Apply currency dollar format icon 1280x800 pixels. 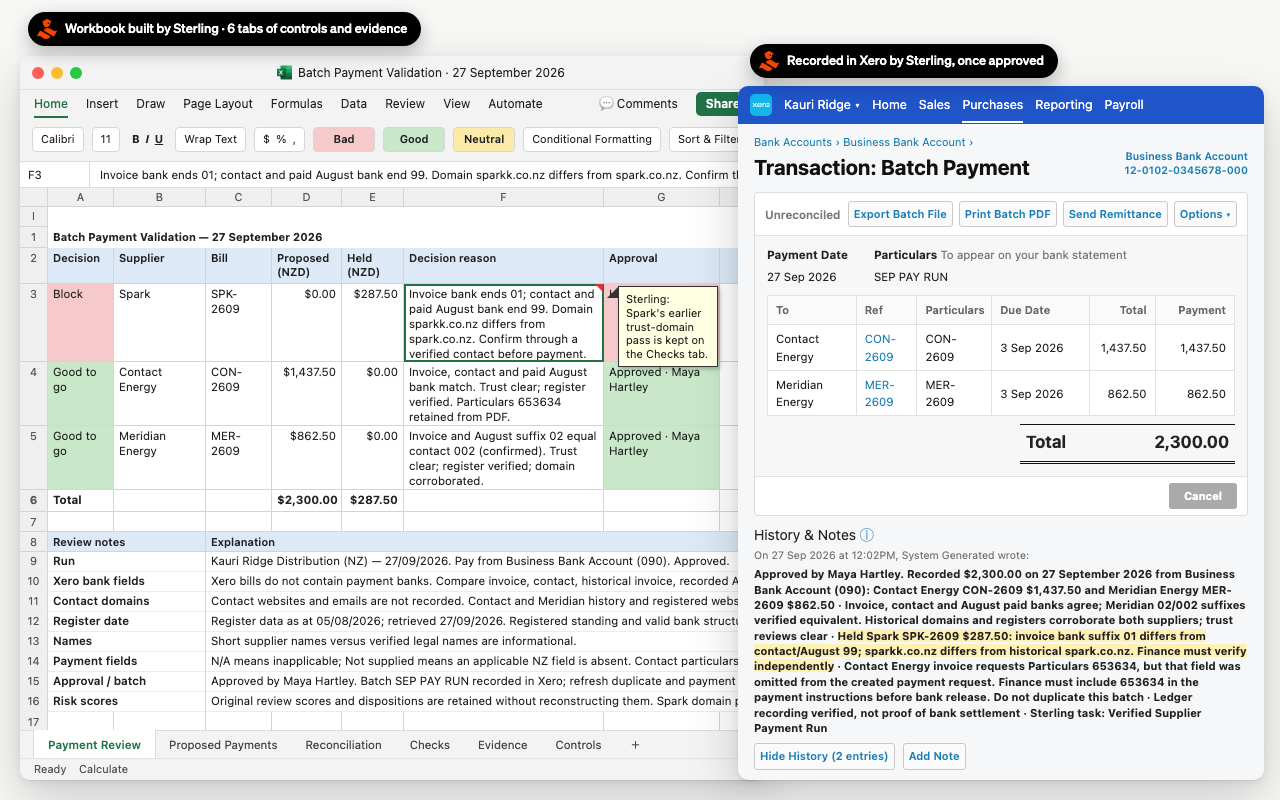click(266, 139)
